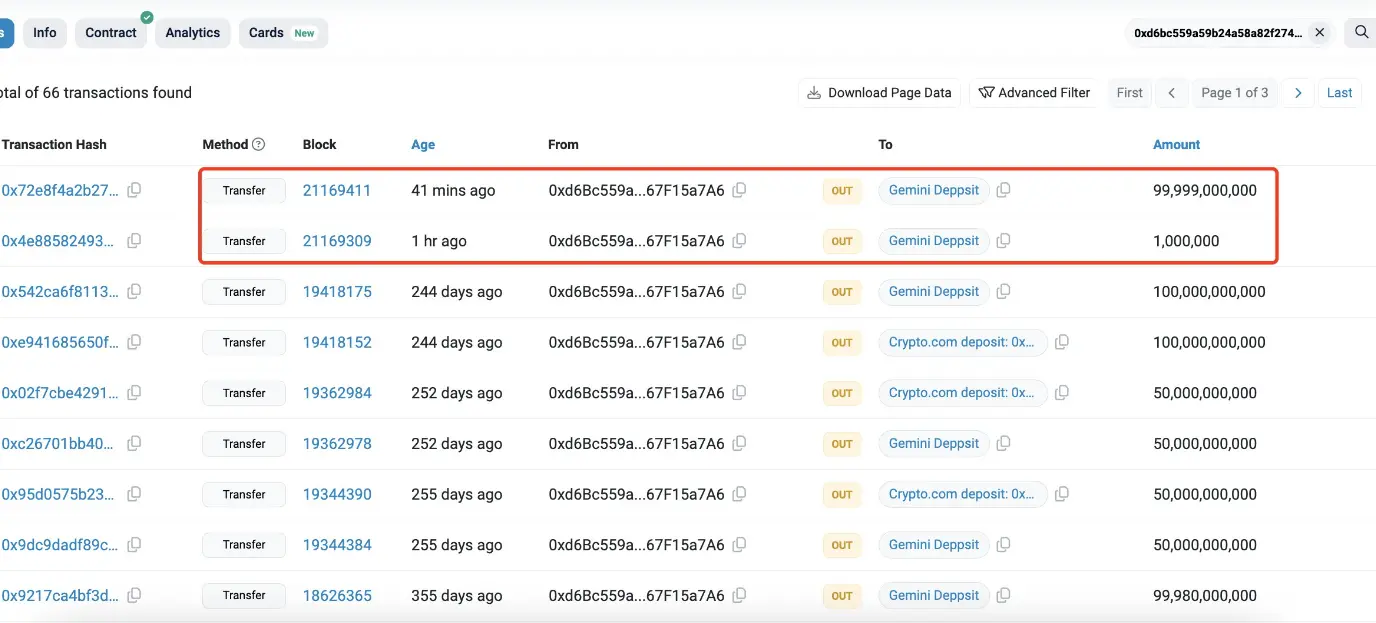
Task: Copy To address in block 21169309 row
Action: 1003,241
